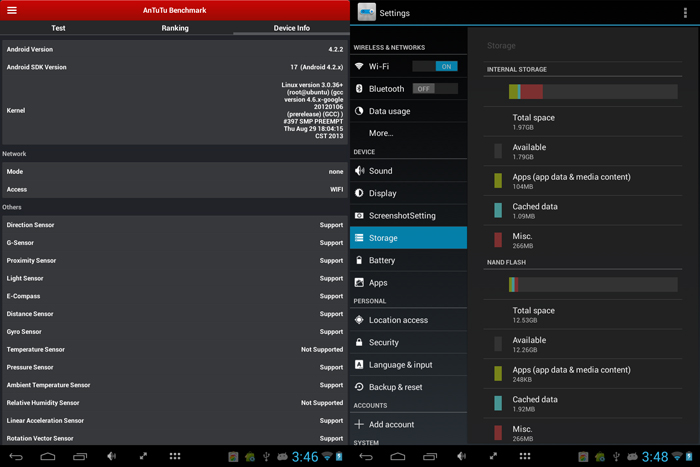This screenshot has width=700, height=467.
Task: Click the E-Compass row
Action: click(x=175, y=296)
